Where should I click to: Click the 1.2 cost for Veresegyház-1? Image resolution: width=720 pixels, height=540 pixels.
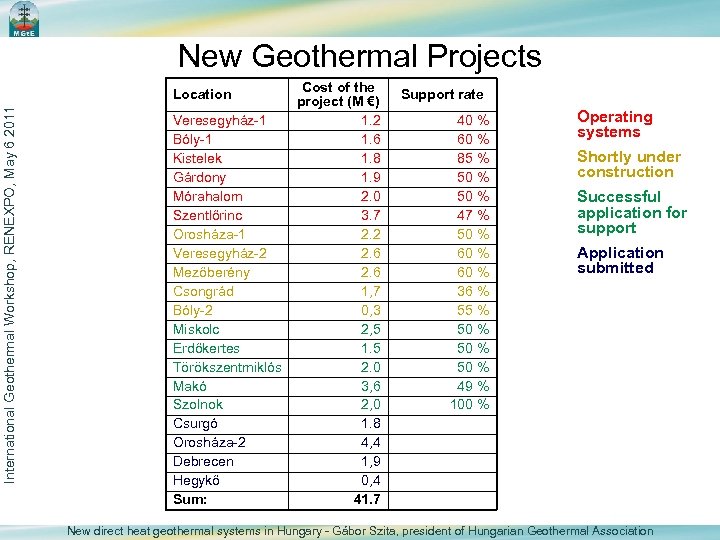(371, 121)
